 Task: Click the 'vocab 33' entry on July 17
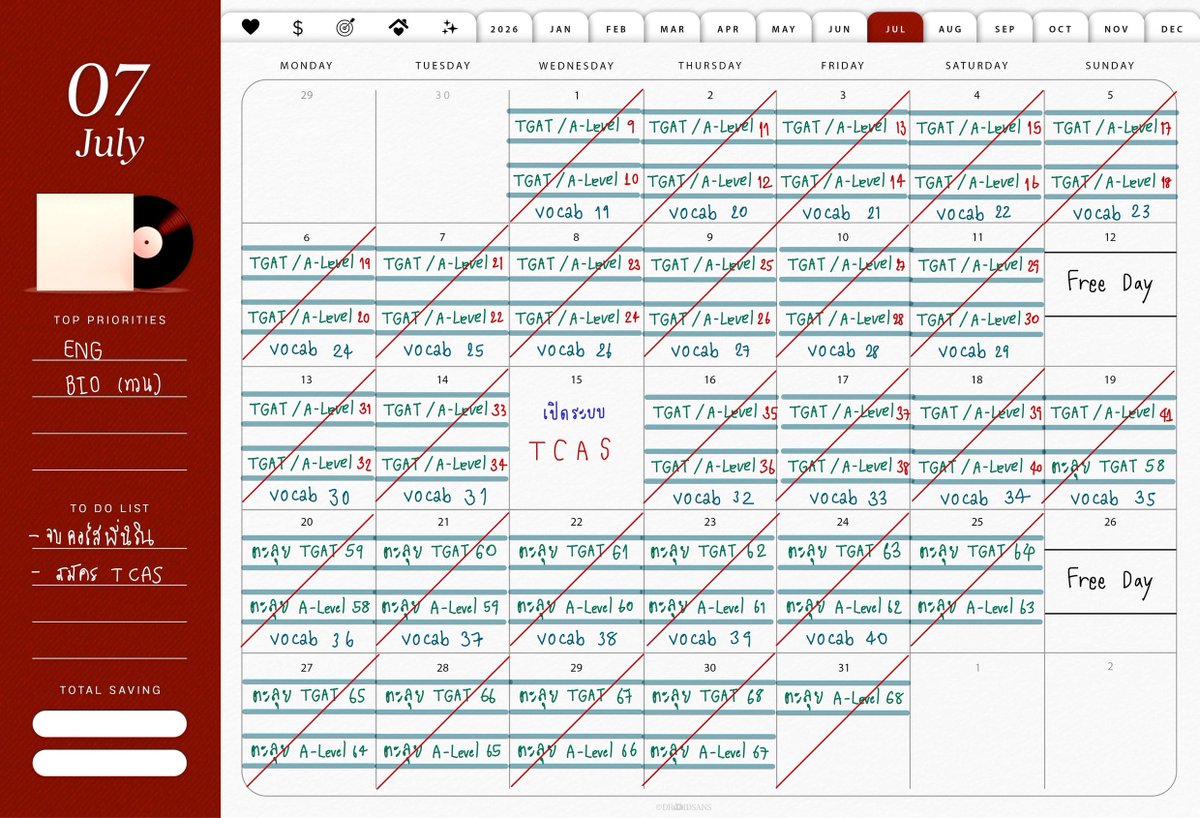coord(848,498)
